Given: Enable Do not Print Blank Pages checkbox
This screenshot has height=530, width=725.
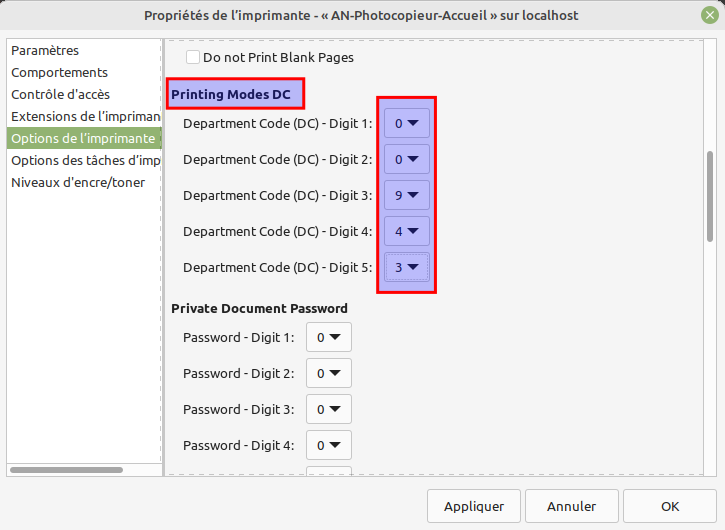Looking at the screenshot, I should [192, 57].
